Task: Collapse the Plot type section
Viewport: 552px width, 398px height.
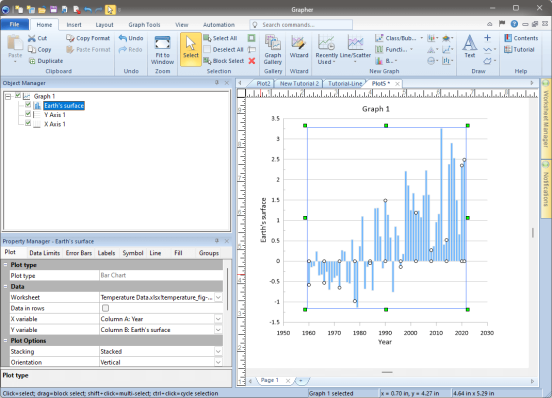Action: [6, 265]
